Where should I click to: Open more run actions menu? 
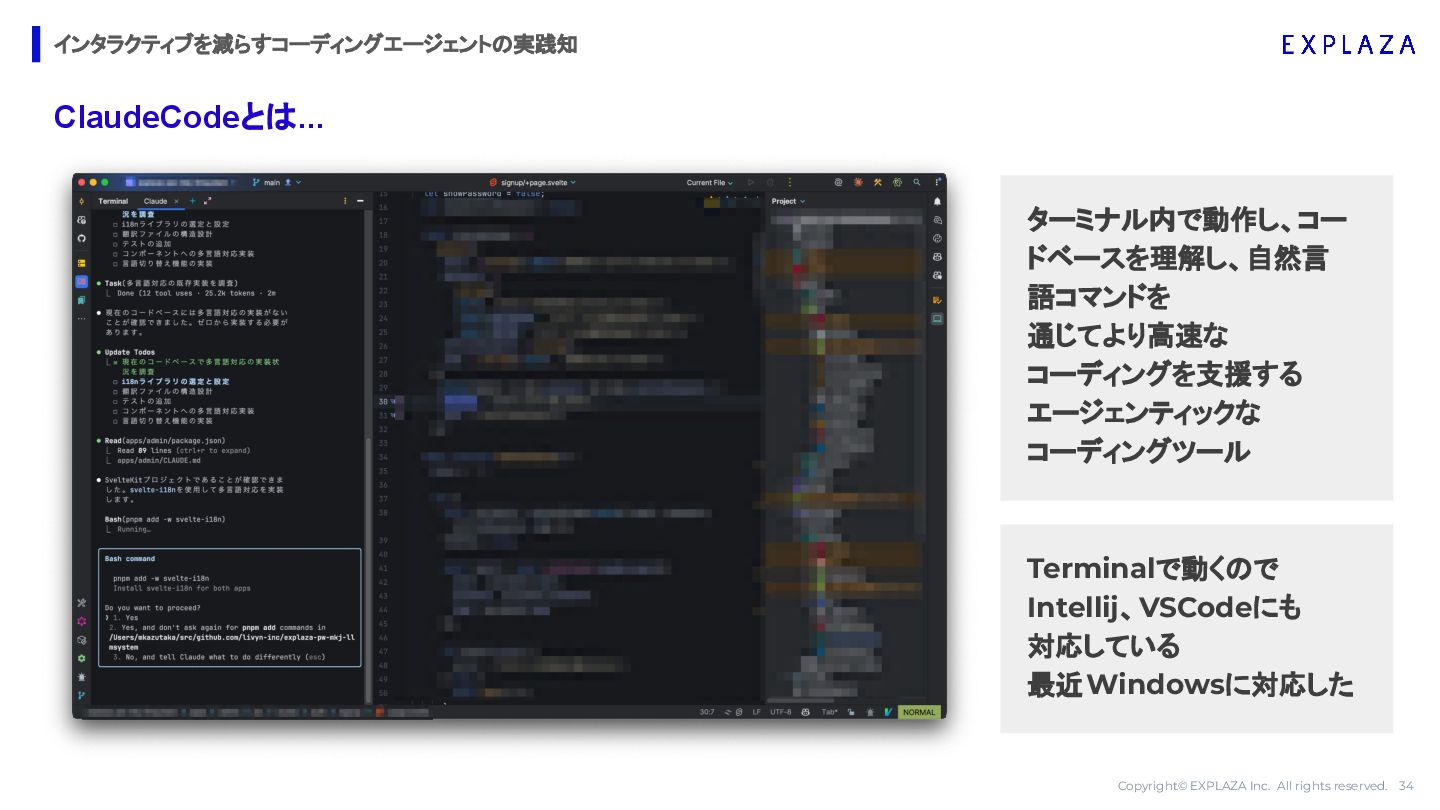pos(789,183)
